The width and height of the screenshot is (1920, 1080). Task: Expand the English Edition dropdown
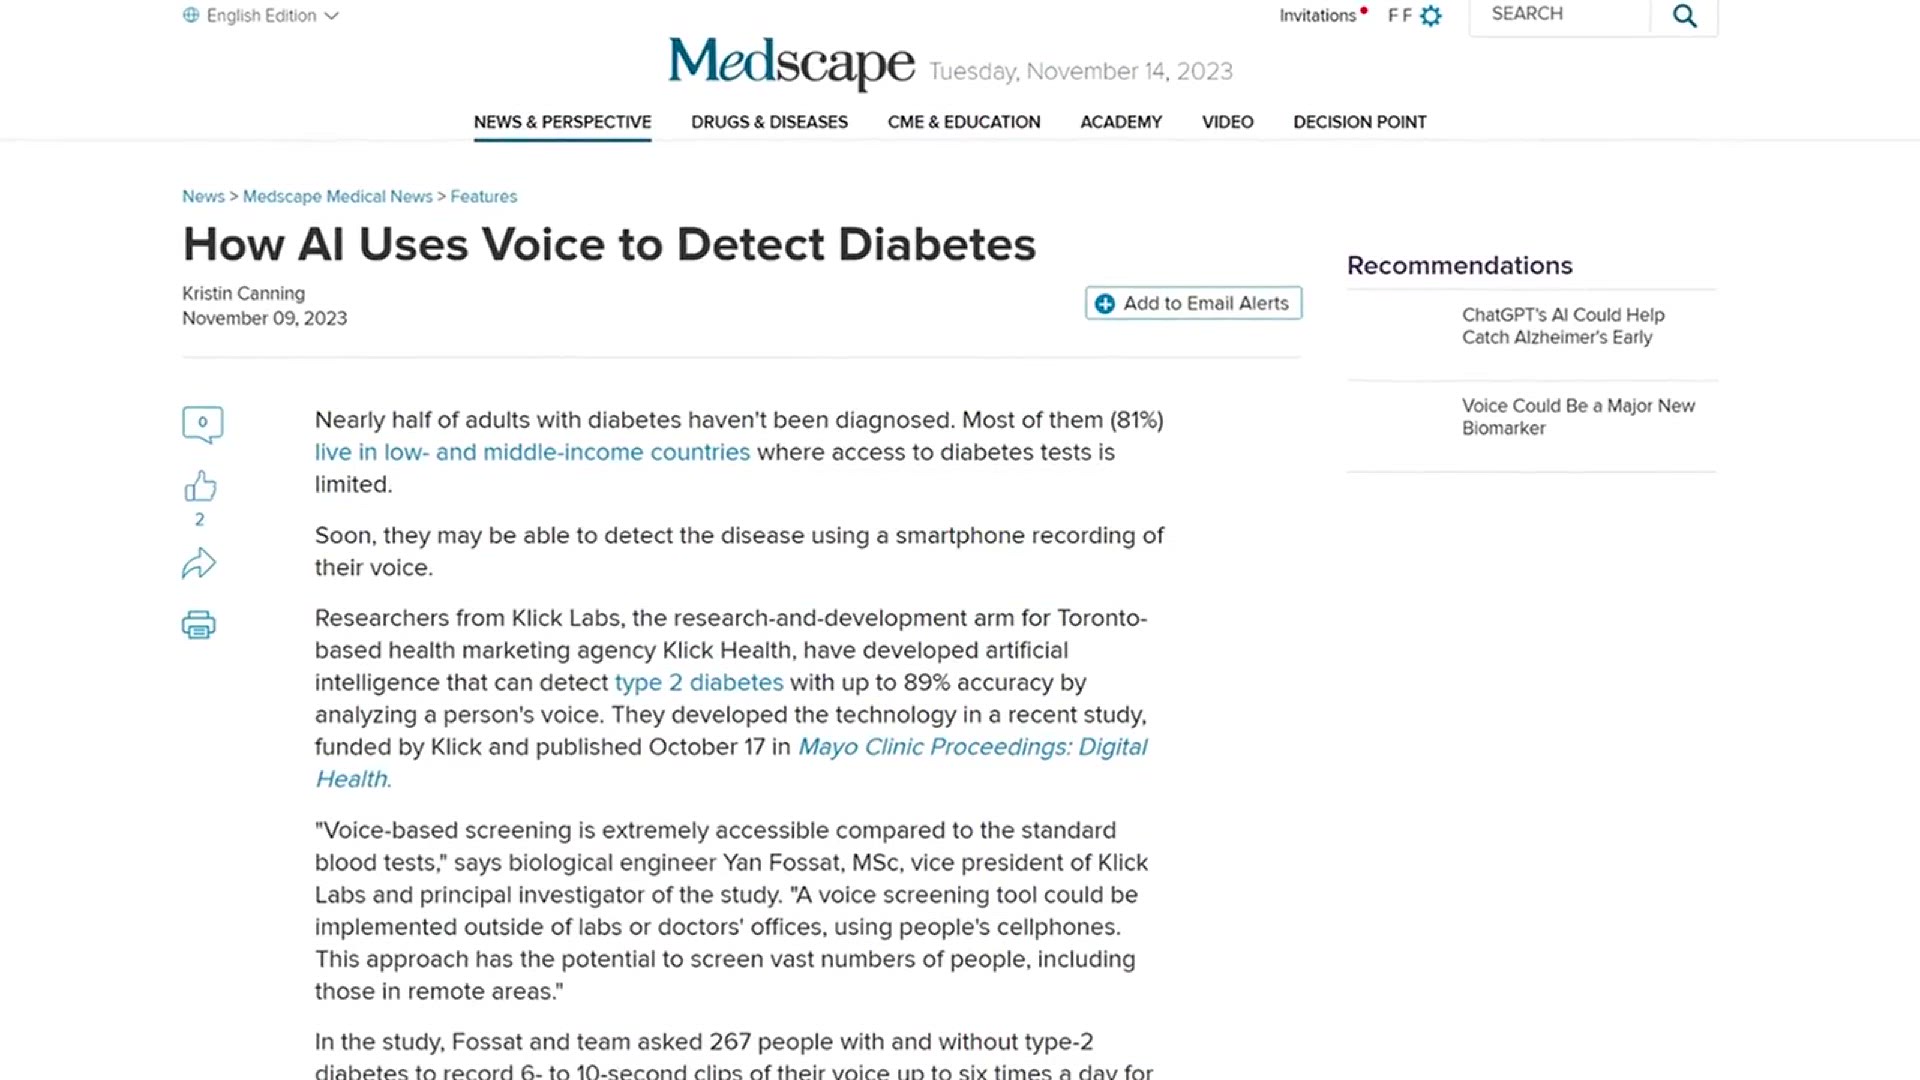(262, 15)
